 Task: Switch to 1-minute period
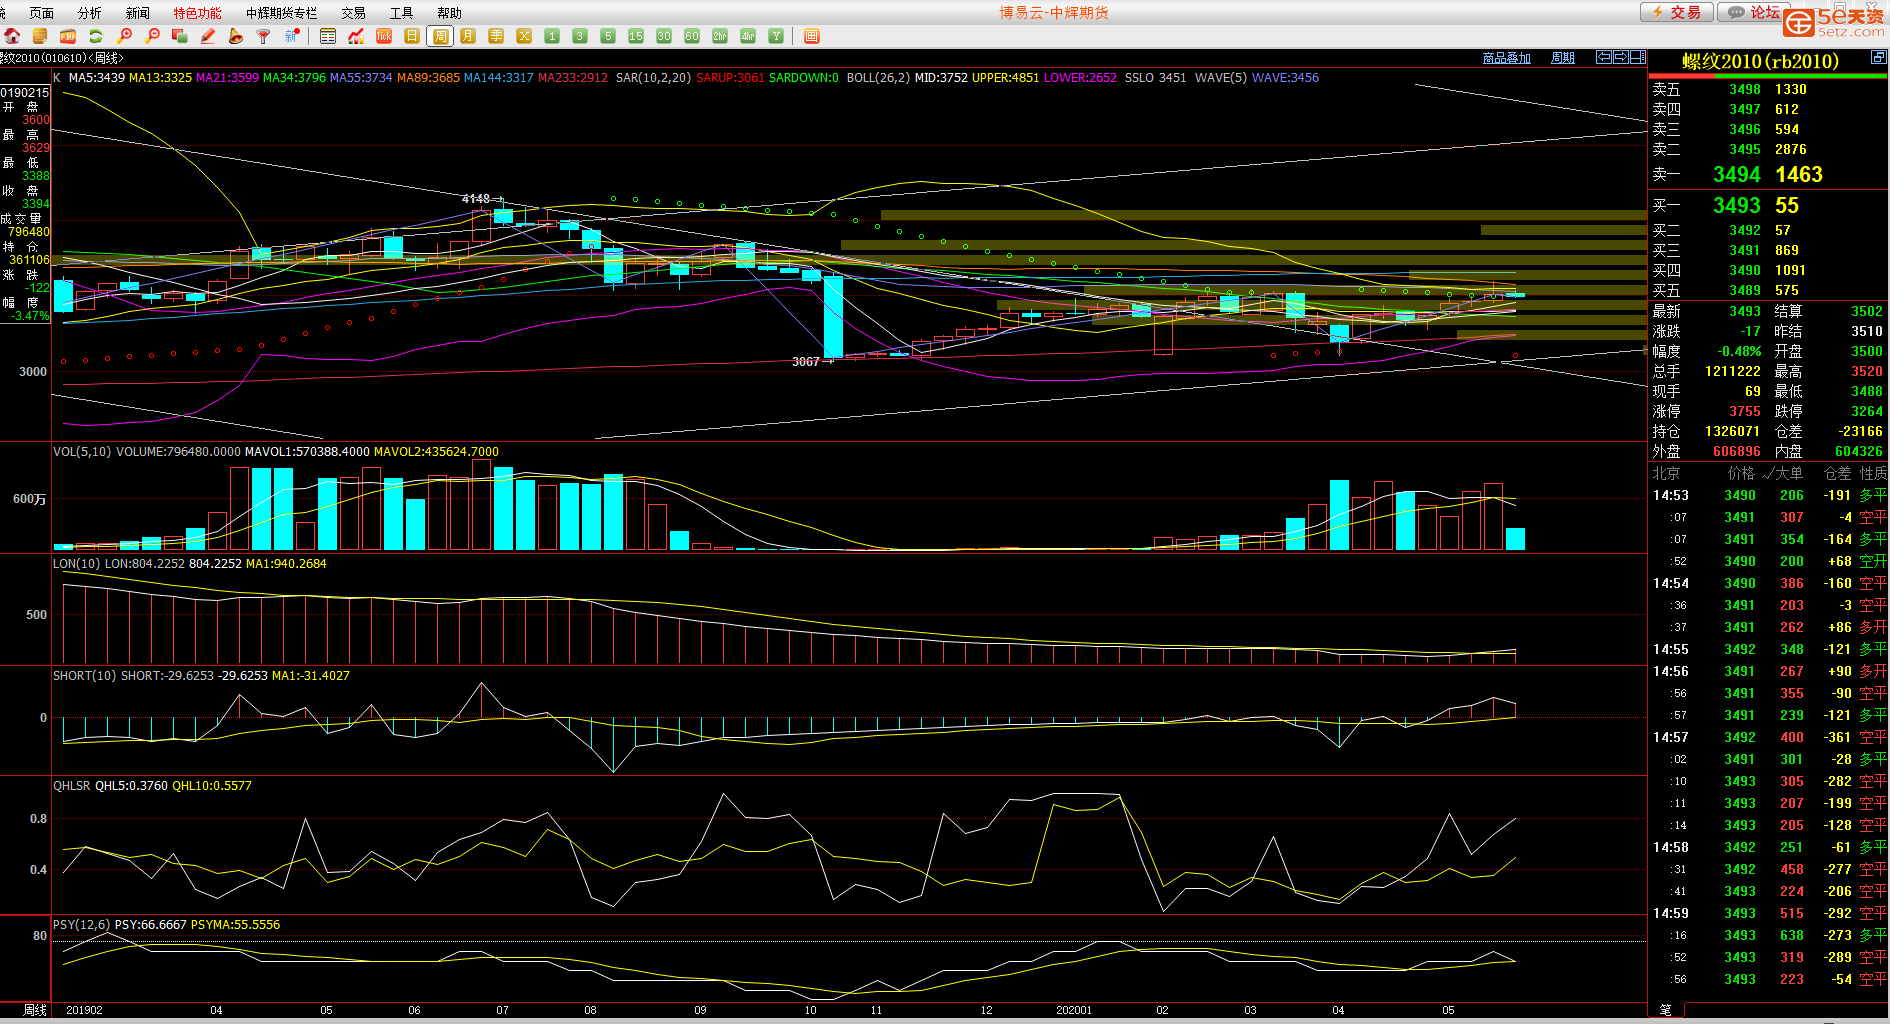point(552,36)
